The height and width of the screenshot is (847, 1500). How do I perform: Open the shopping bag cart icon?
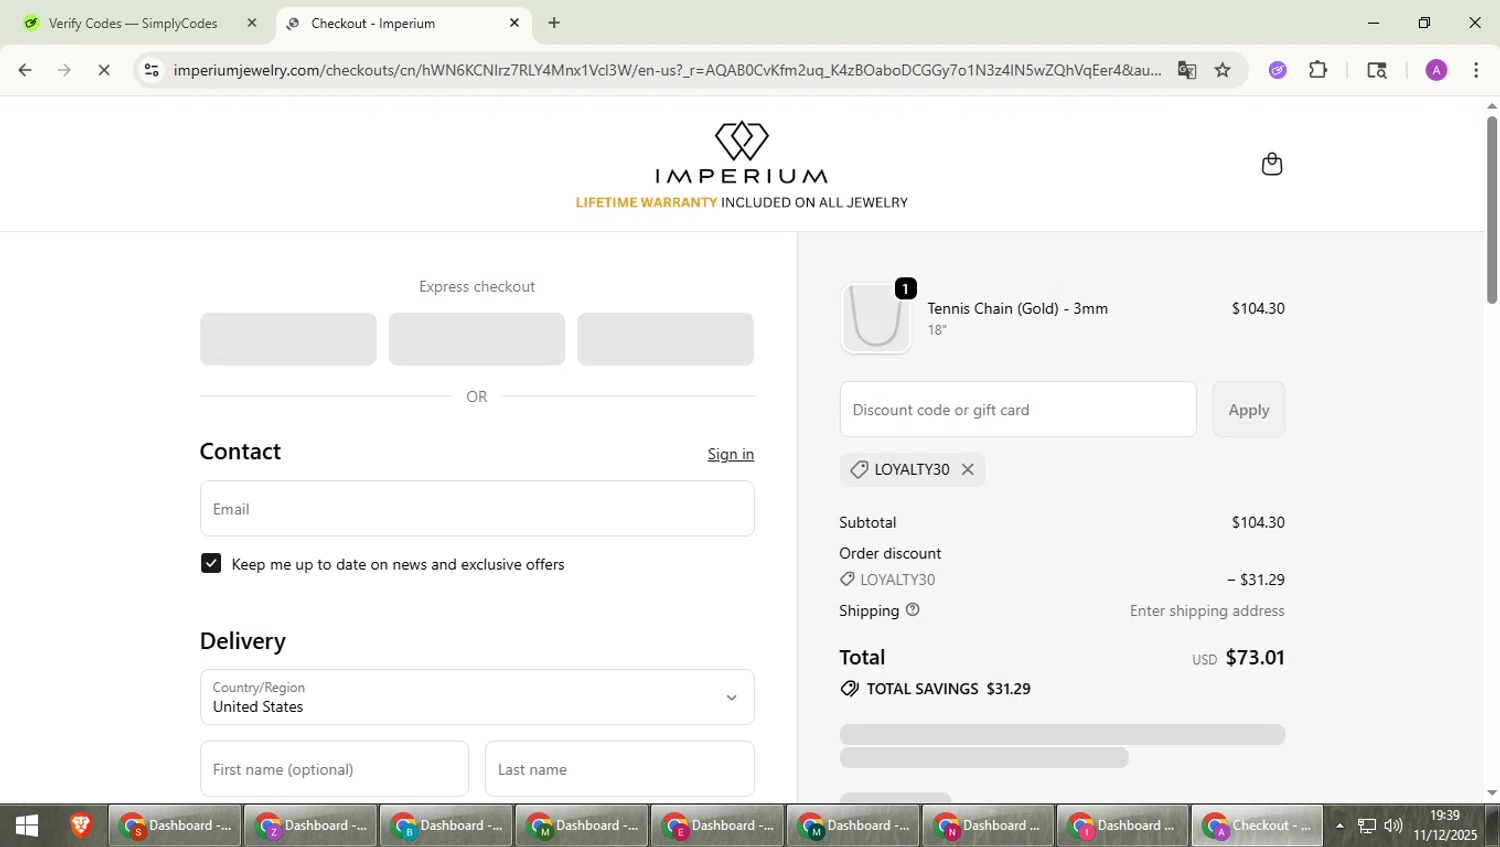tap(1271, 164)
